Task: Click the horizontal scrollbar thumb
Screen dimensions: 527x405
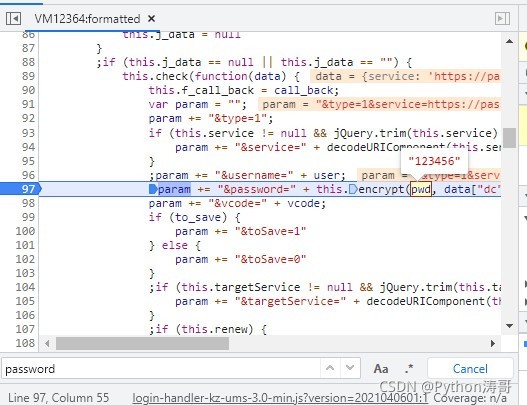Action: tap(143, 343)
